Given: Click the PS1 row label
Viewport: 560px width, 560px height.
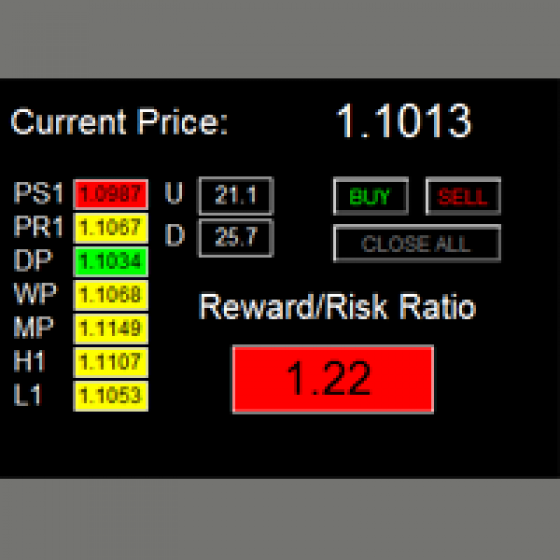Looking at the screenshot, I should click(x=39, y=193).
